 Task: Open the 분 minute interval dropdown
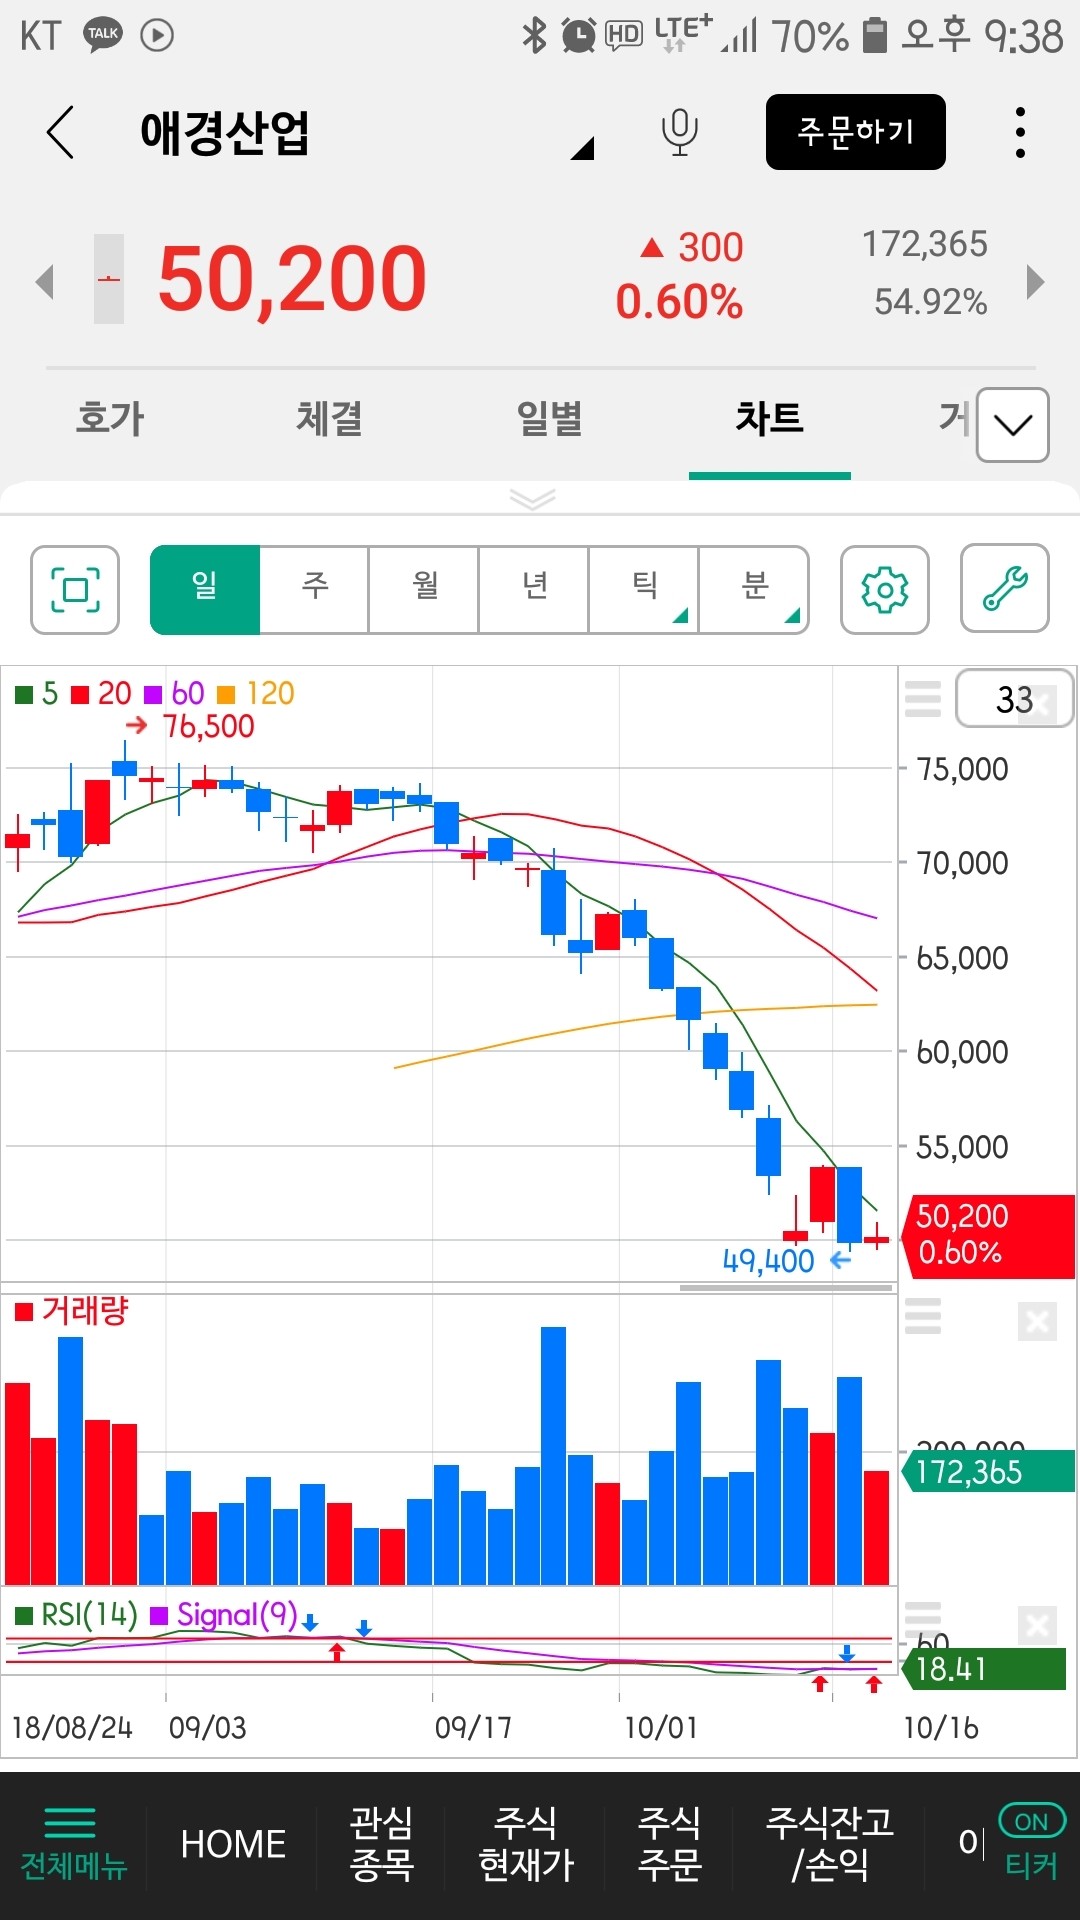click(754, 589)
